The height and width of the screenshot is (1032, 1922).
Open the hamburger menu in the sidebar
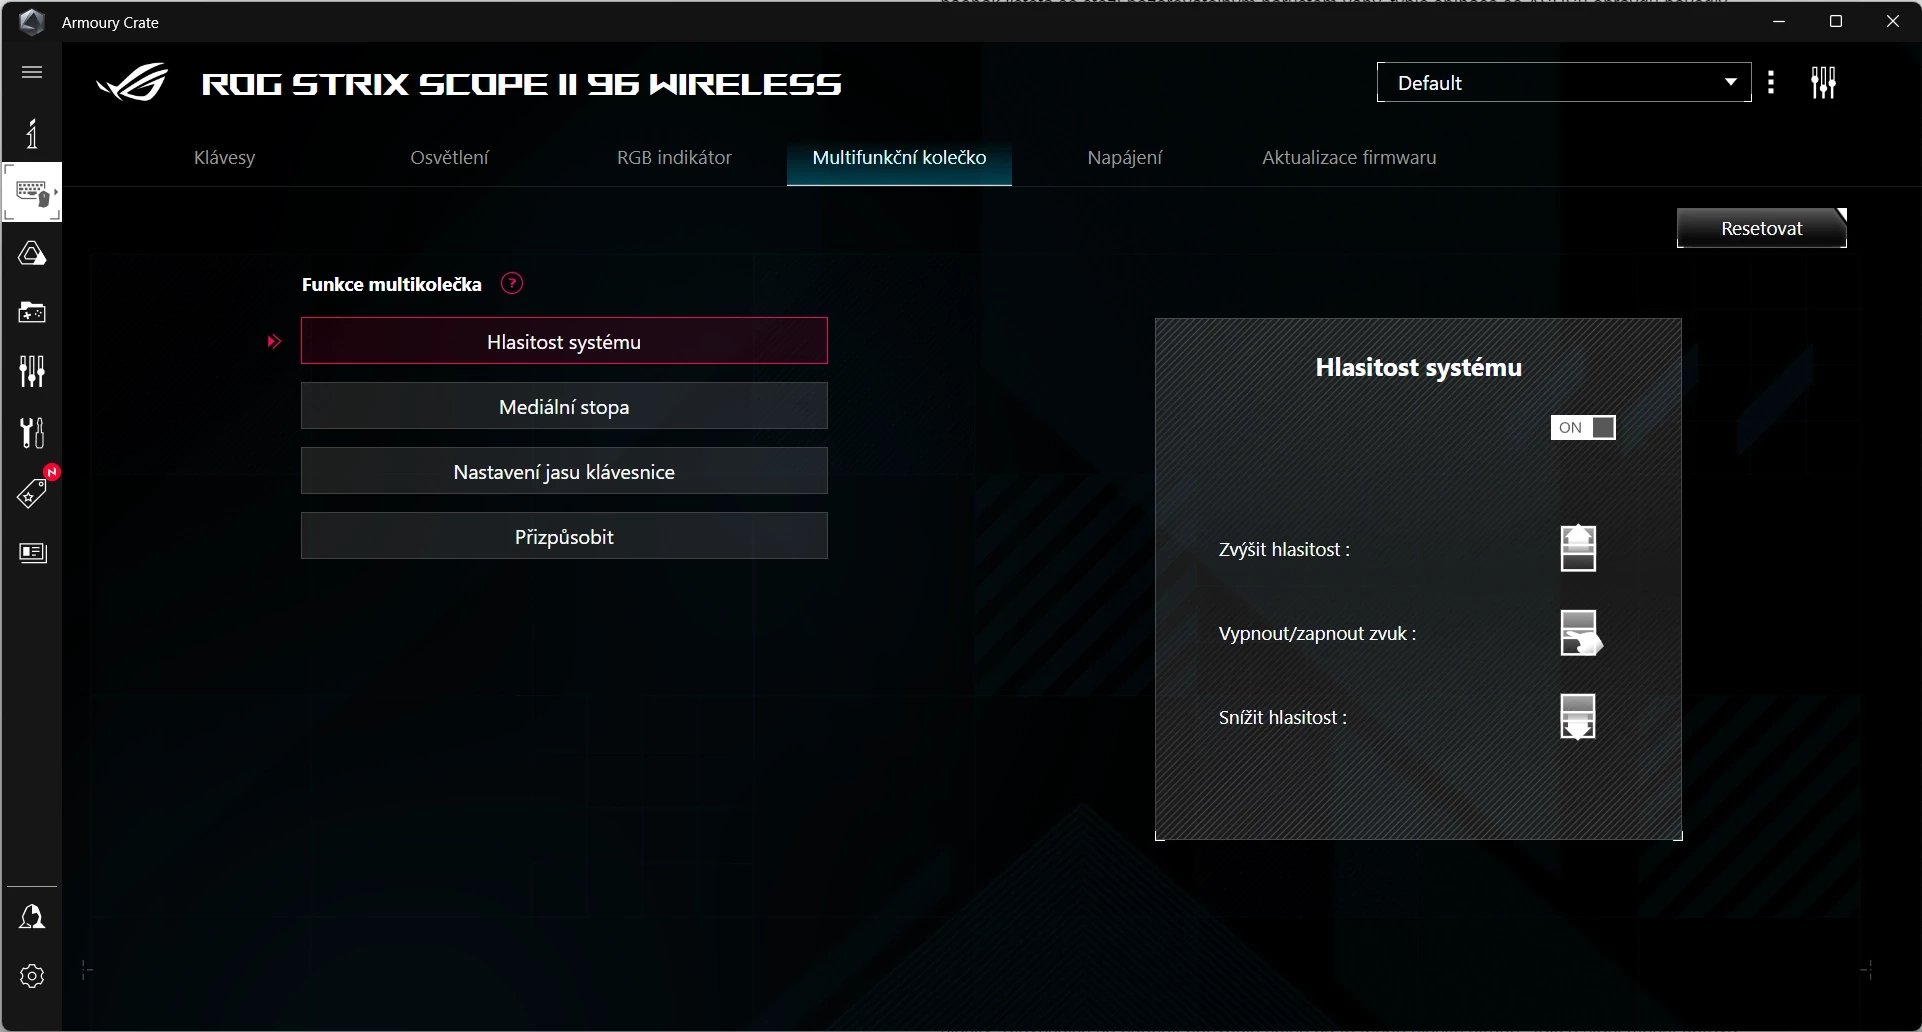tap(32, 72)
